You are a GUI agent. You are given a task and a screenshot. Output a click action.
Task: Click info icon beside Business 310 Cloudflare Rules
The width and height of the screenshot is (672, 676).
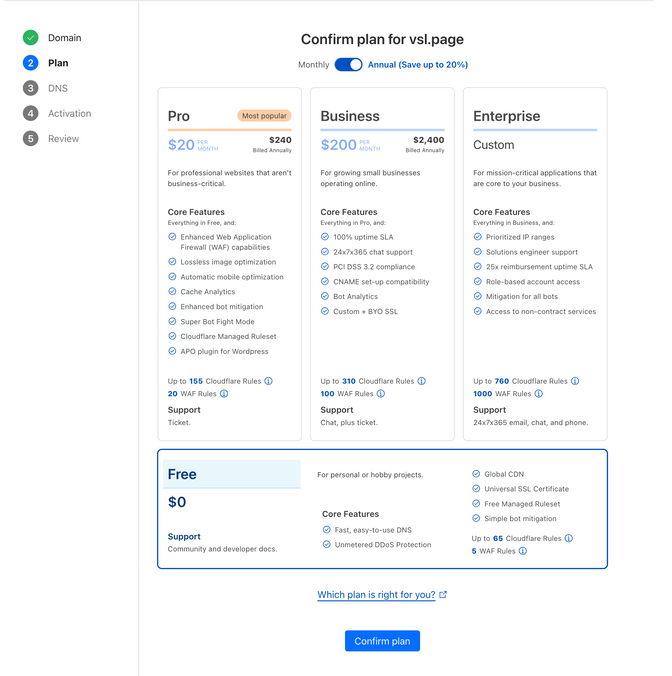(421, 381)
